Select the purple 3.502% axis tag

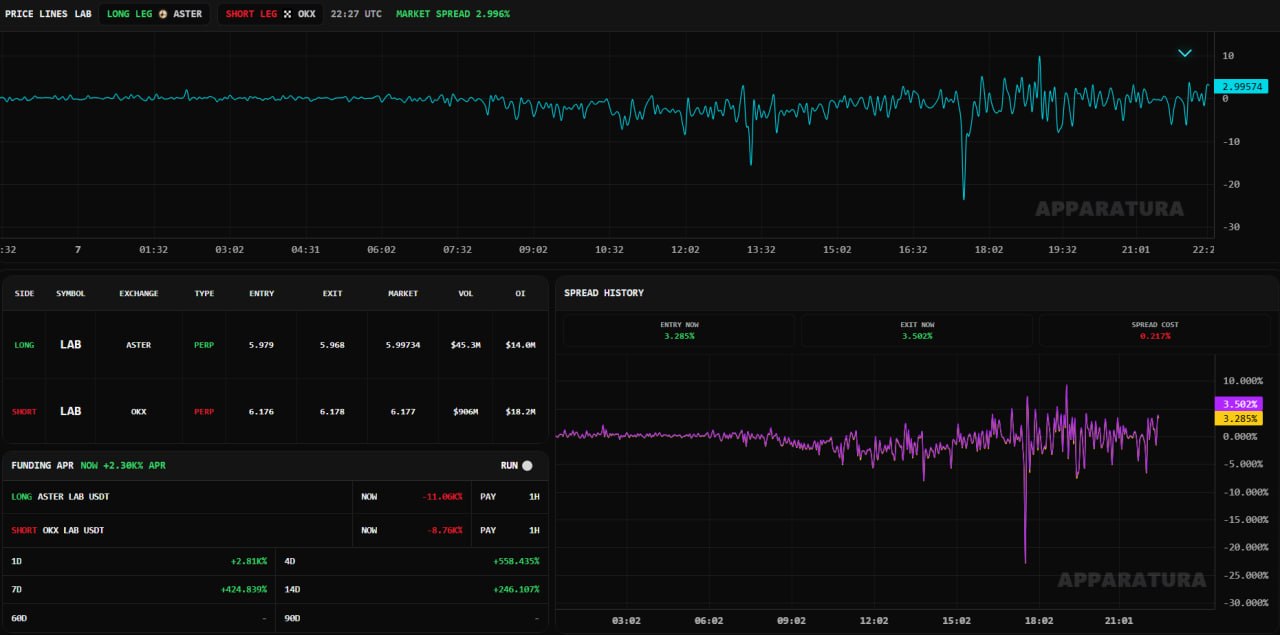(x=1238, y=404)
